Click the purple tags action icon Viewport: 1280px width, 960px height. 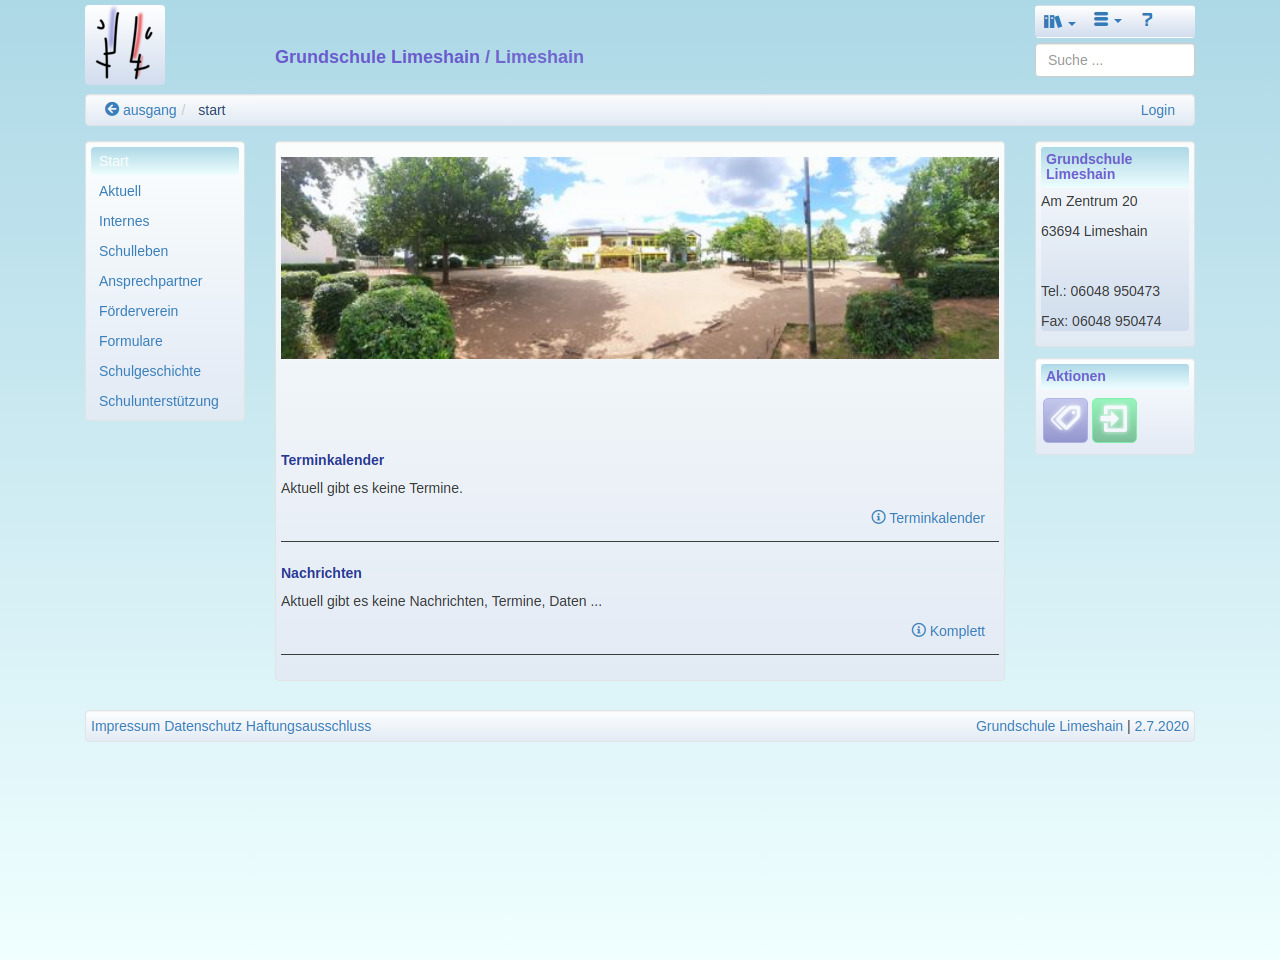(x=1065, y=420)
